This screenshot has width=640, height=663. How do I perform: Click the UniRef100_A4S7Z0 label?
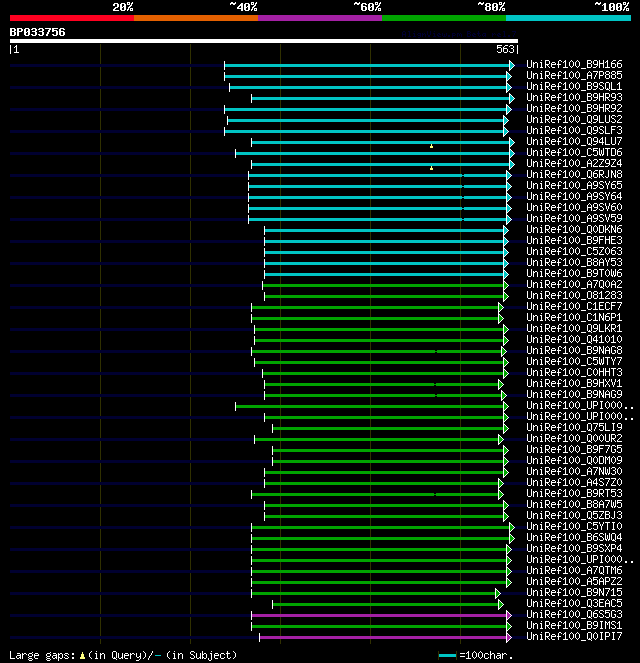(x=574, y=482)
